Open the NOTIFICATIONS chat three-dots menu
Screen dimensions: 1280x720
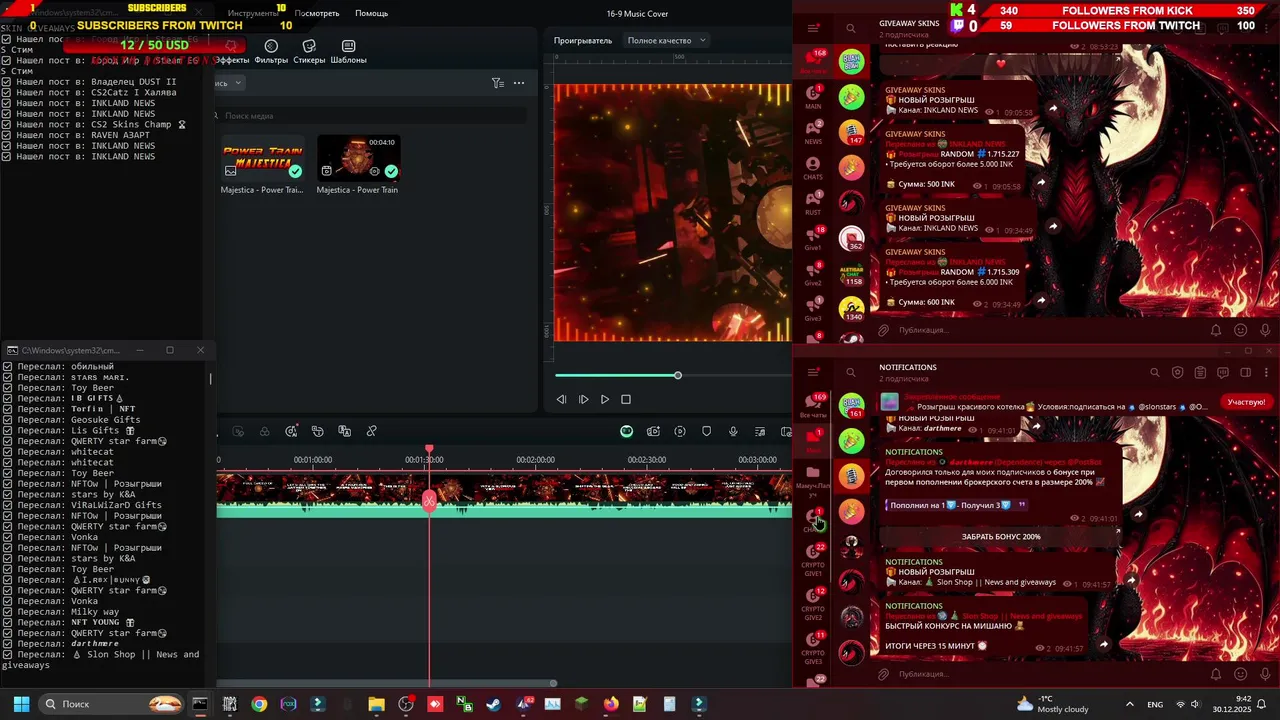coord(1267,372)
